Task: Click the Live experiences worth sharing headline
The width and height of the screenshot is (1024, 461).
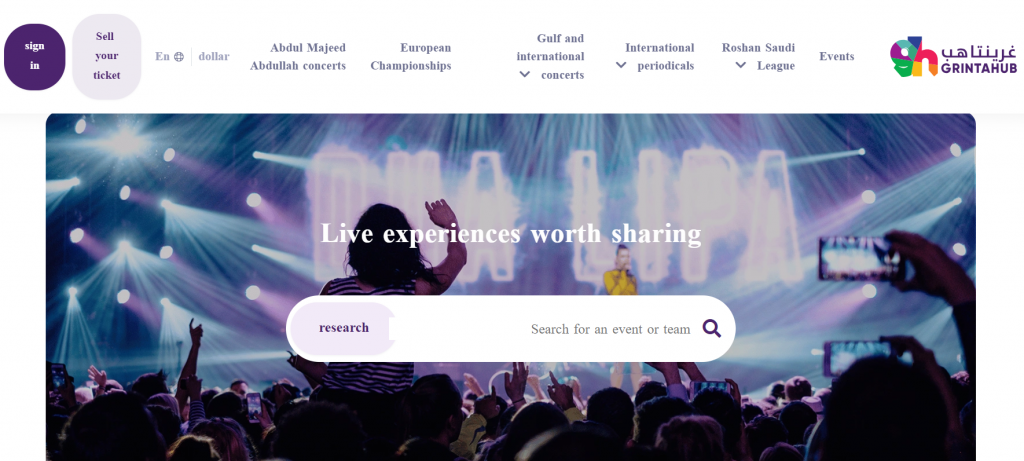Action: point(511,234)
